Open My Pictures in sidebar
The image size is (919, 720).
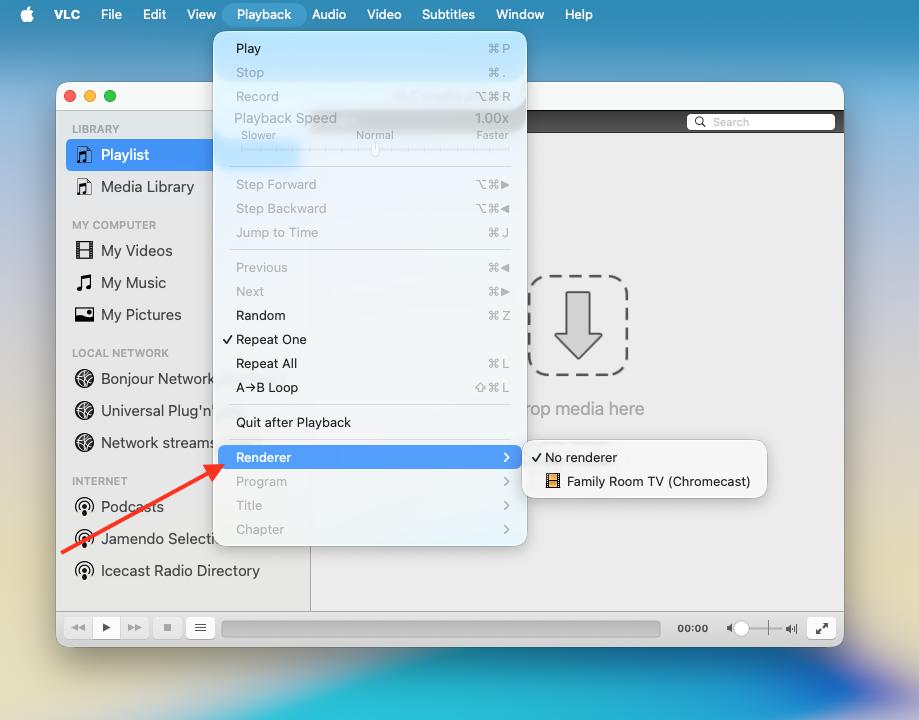(x=139, y=315)
